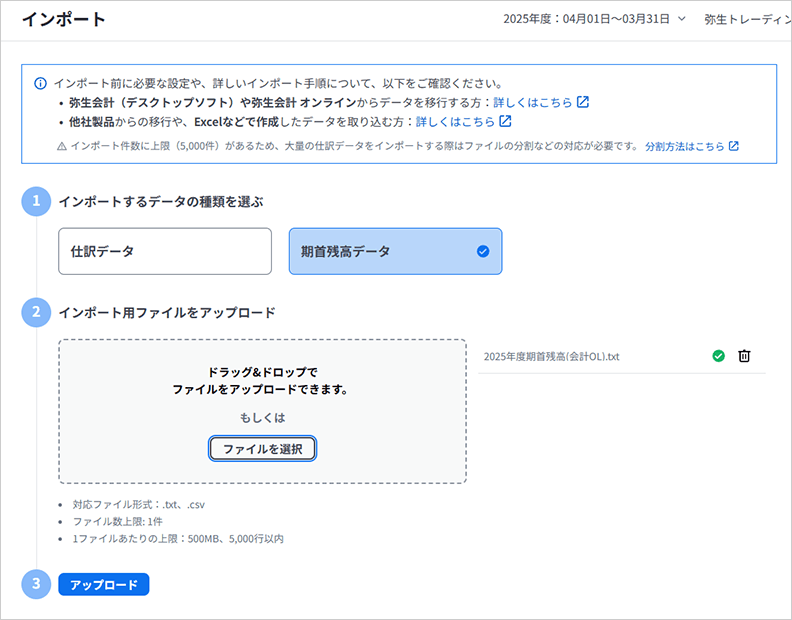Select the 仕訳データ data type option
The width and height of the screenshot is (792, 620).
[x=165, y=251]
